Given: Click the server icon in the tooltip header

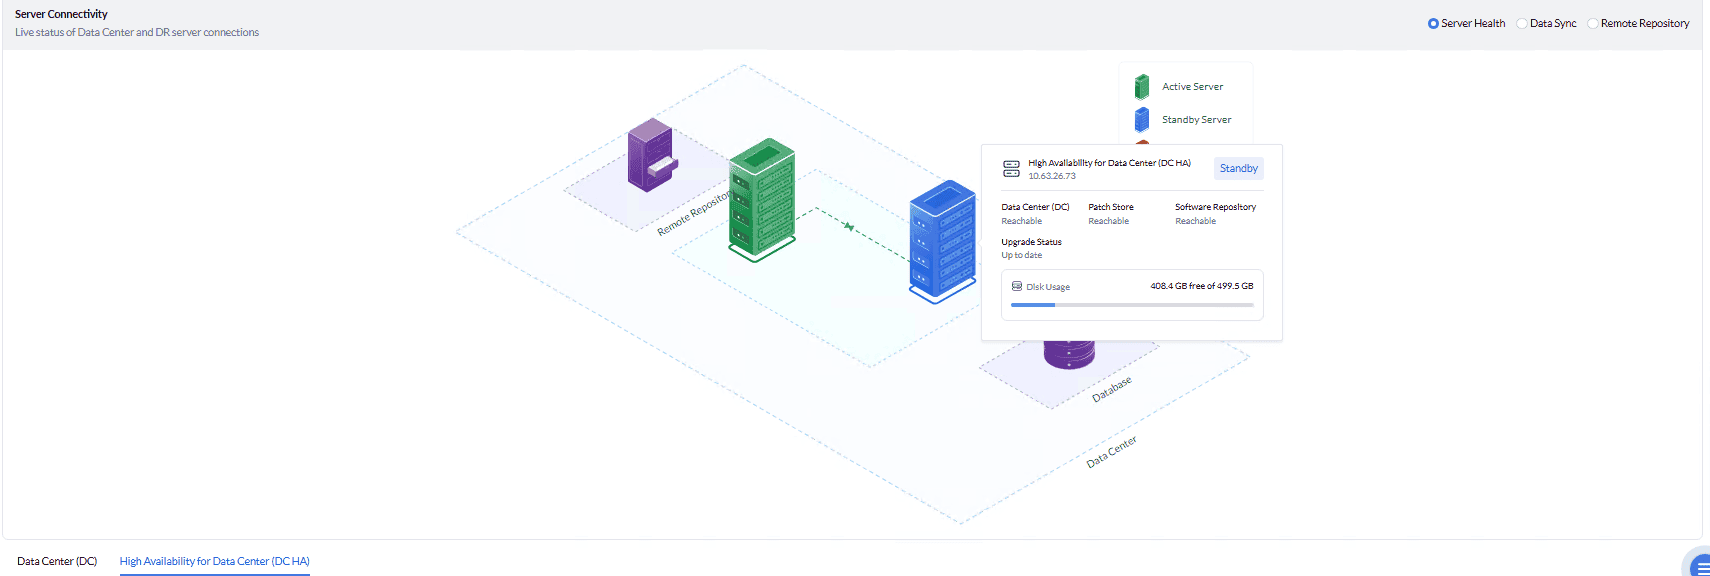Looking at the screenshot, I should pos(1011,169).
